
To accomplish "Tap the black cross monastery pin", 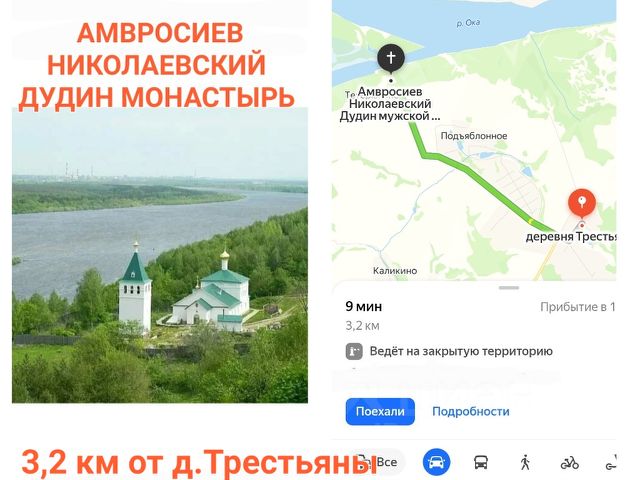I will tap(391, 59).
